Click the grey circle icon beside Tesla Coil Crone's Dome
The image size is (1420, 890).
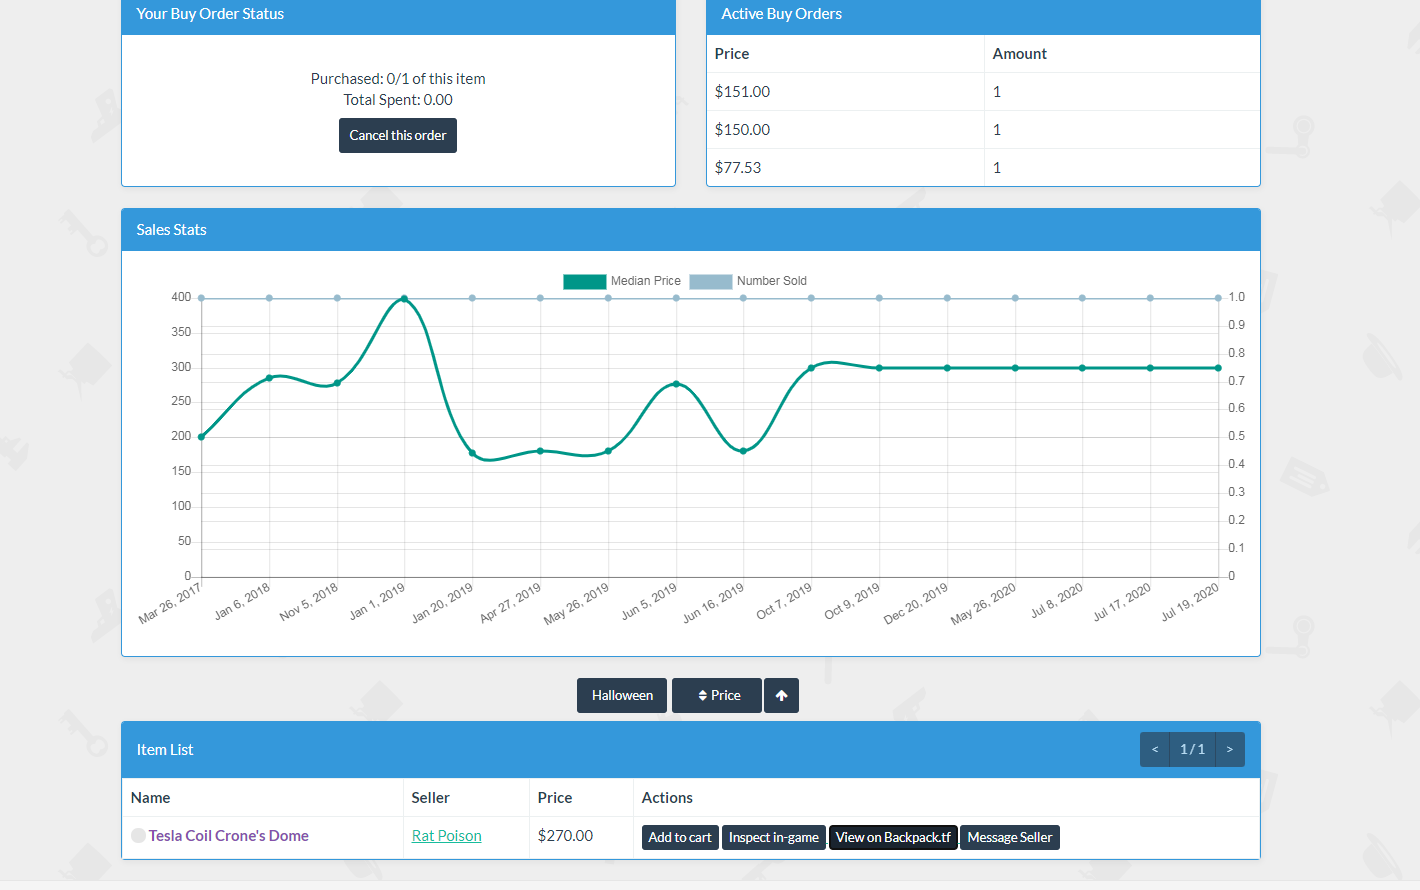(138, 836)
